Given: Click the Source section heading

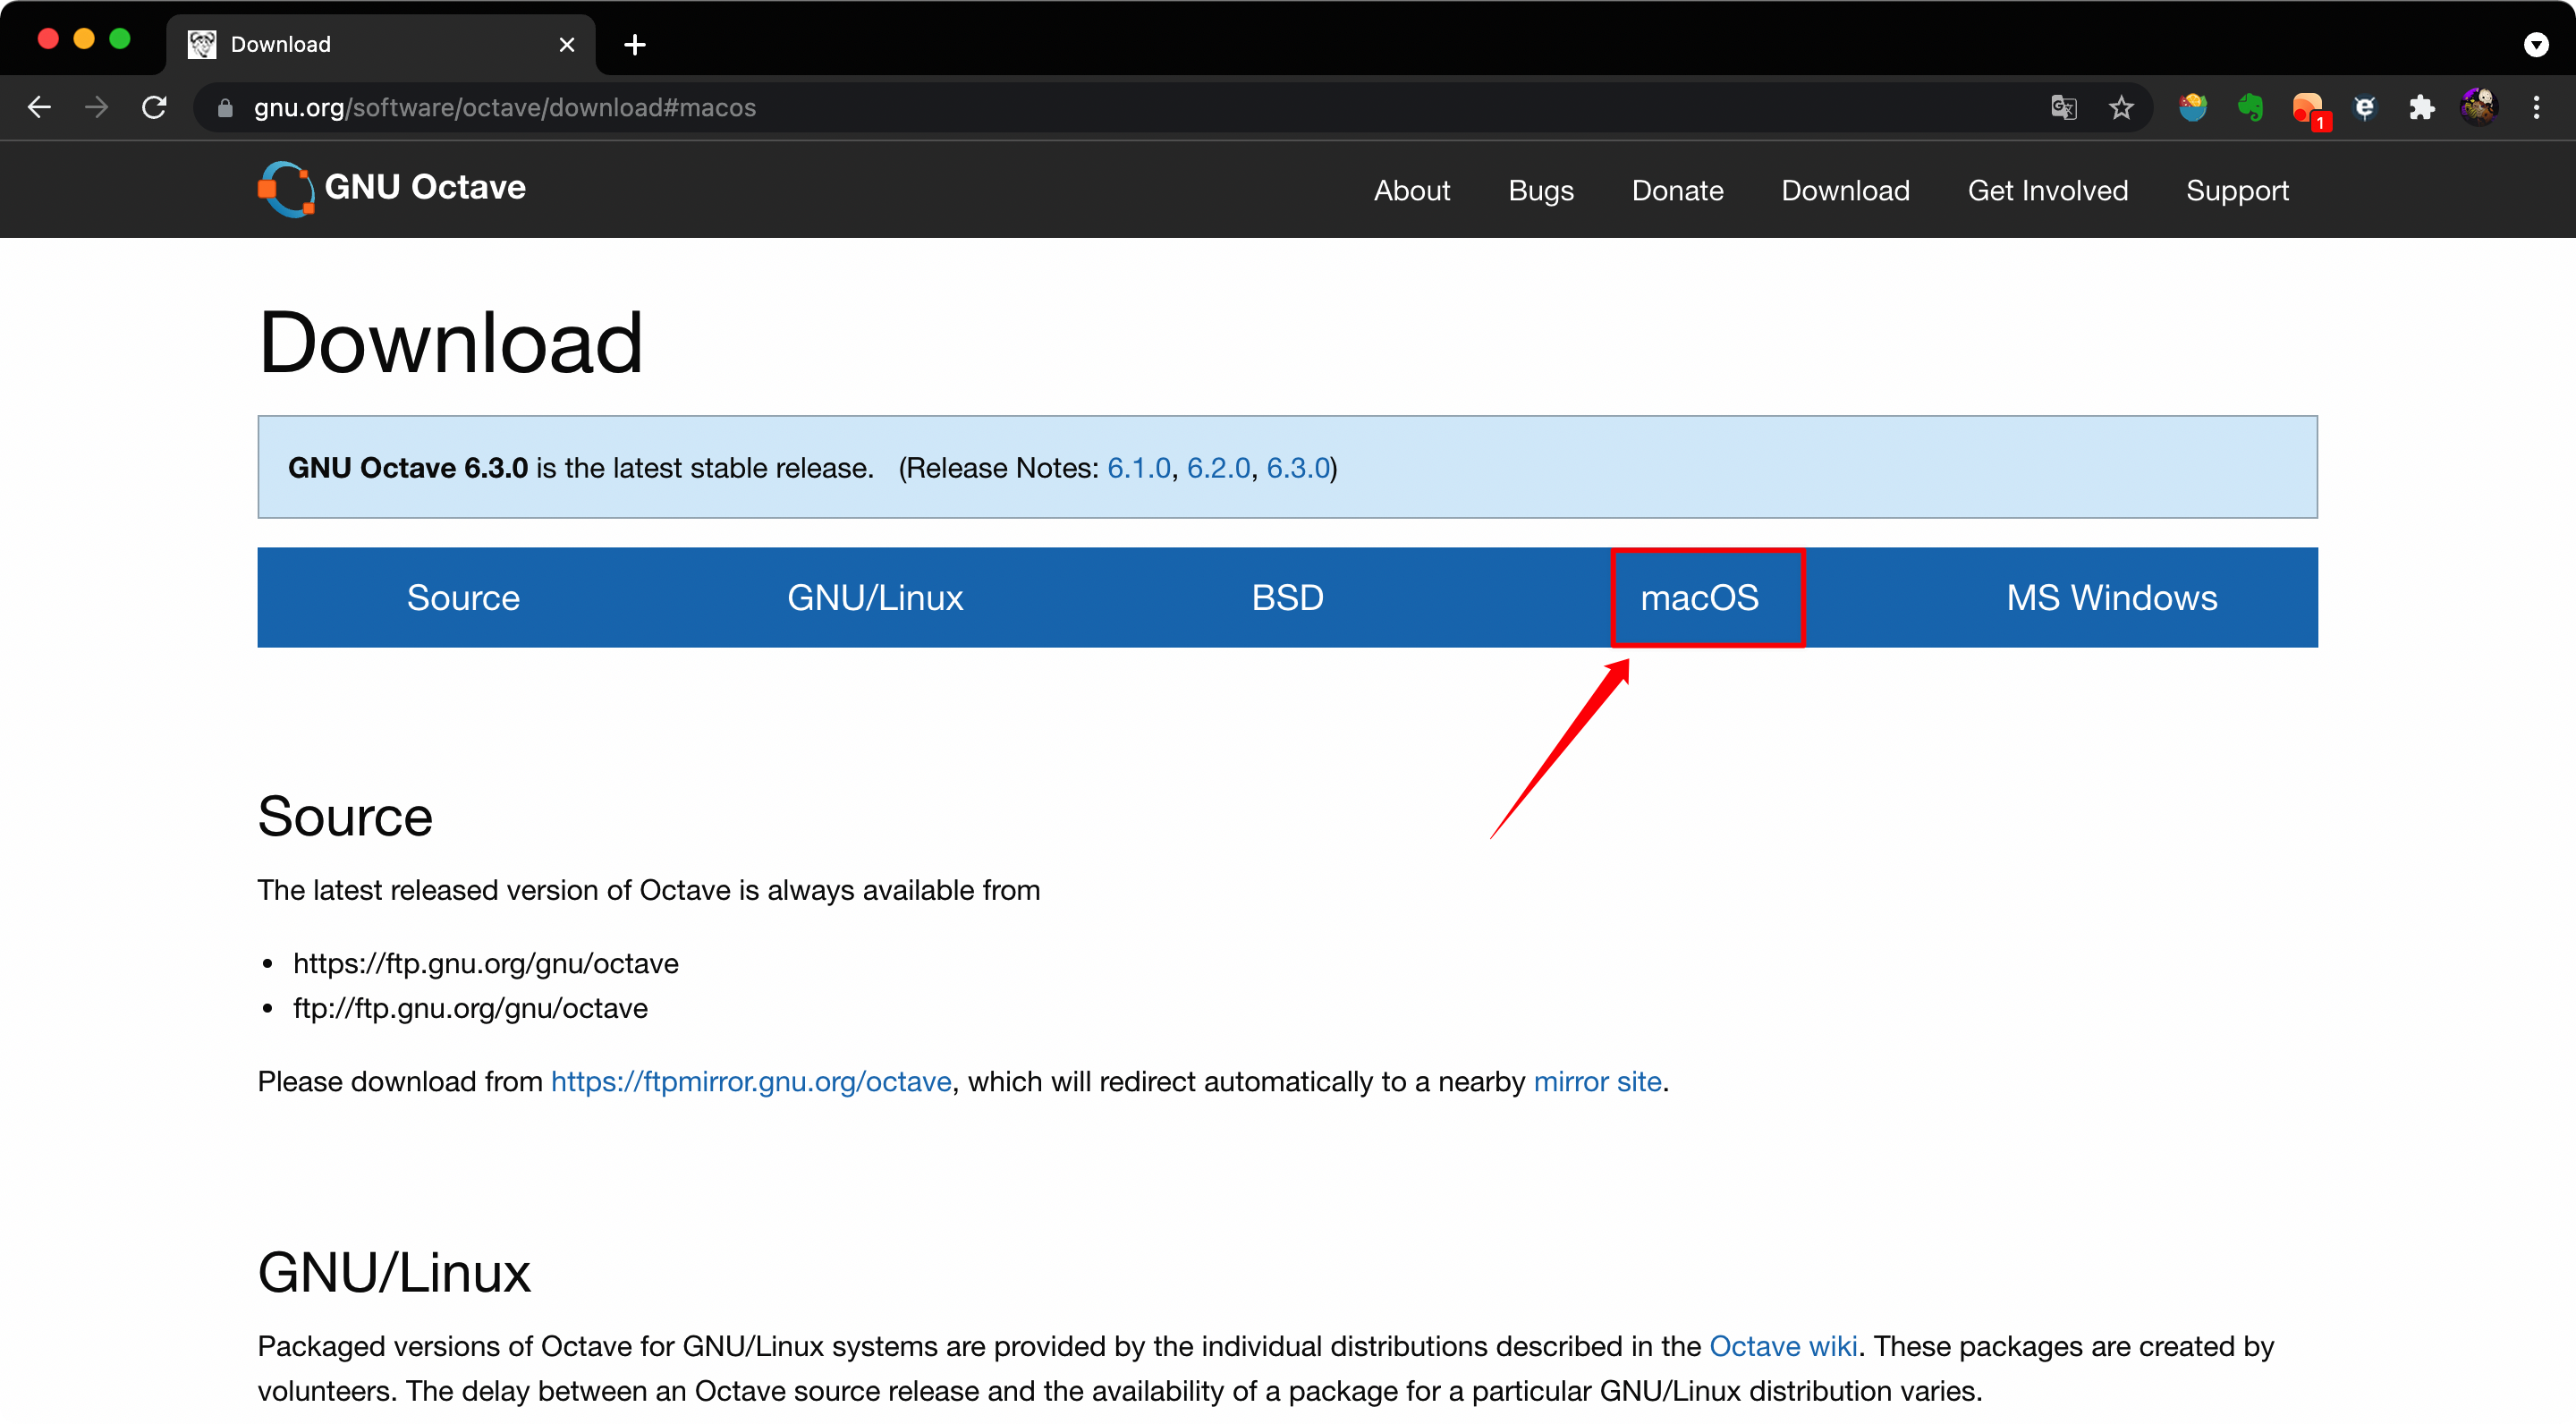Looking at the screenshot, I should (x=345, y=816).
